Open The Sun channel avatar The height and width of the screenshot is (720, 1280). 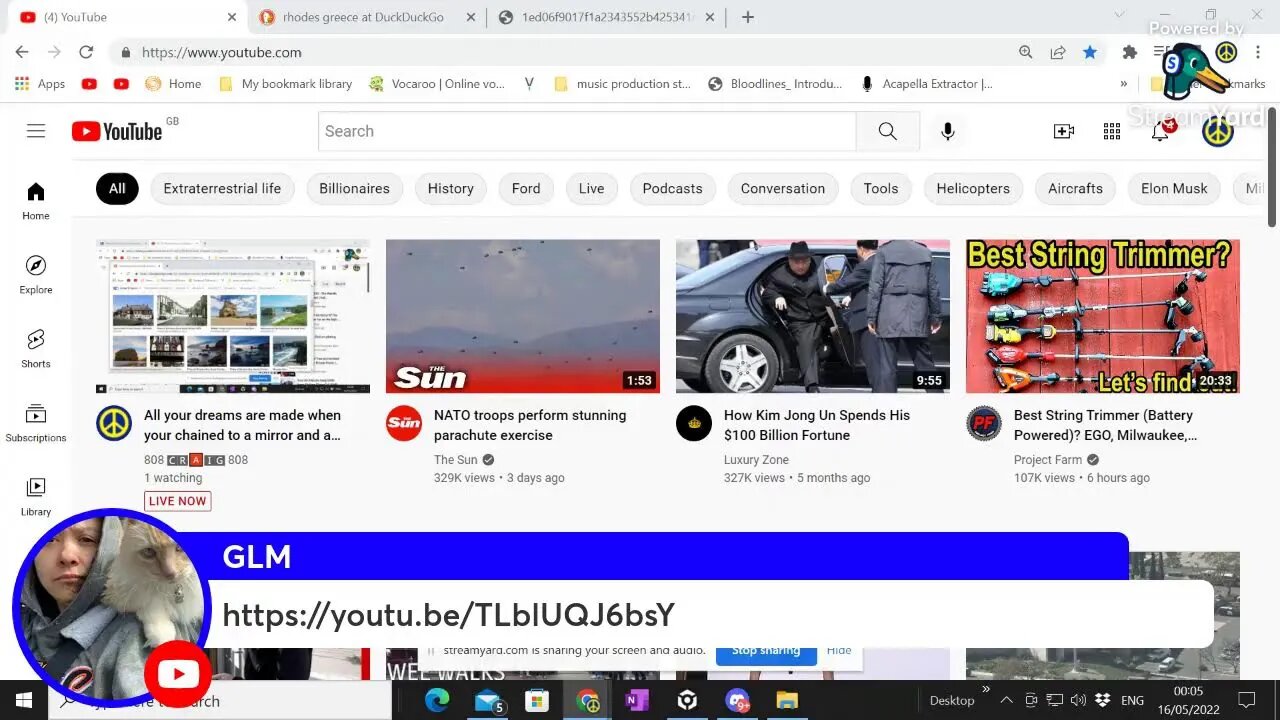coord(404,424)
